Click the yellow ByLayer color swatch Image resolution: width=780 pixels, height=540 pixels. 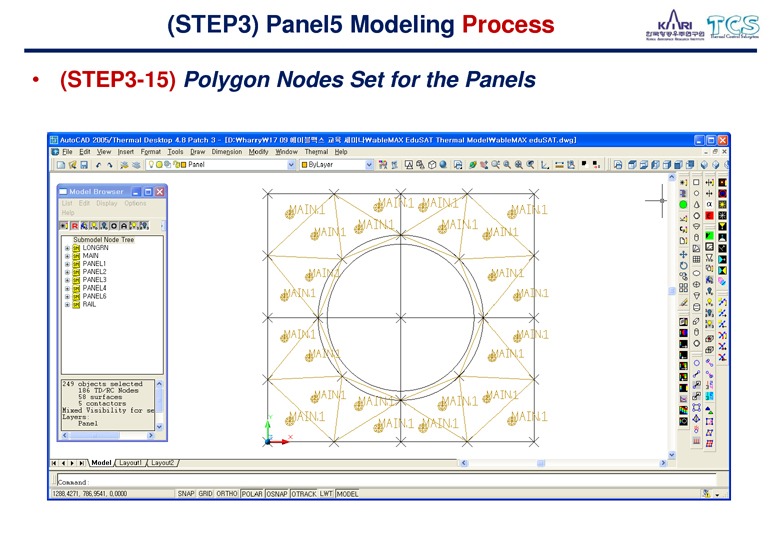pyautogui.click(x=304, y=165)
